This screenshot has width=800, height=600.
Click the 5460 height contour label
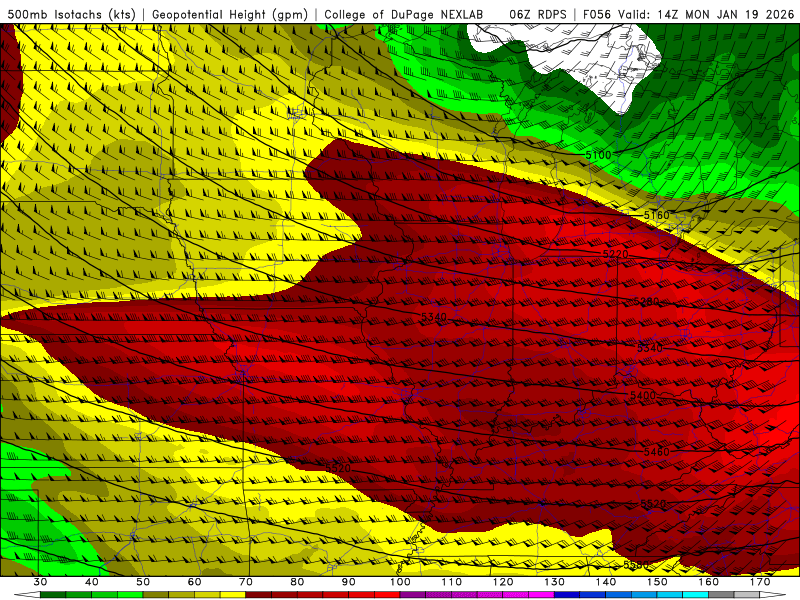[x=656, y=452]
